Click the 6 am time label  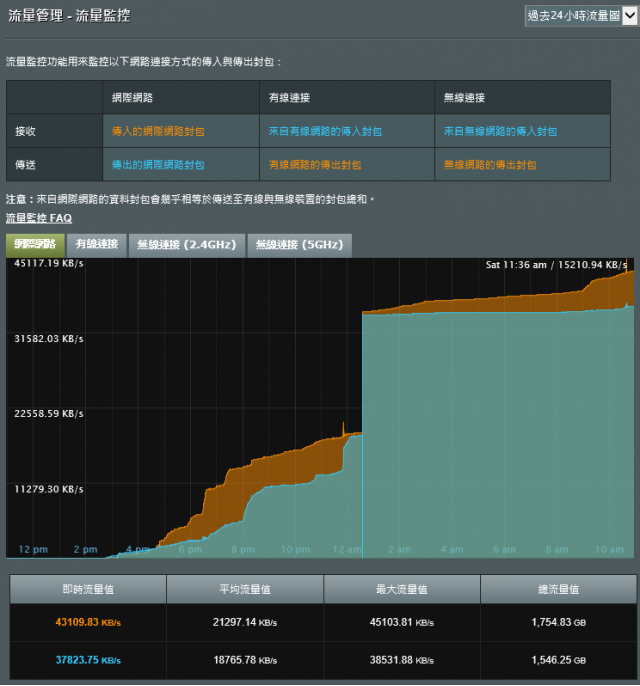pos(504,550)
